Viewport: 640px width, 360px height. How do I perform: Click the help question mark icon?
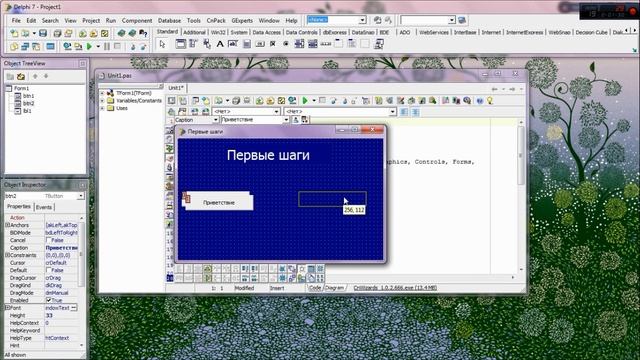pyautogui.click(x=143, y=33)
